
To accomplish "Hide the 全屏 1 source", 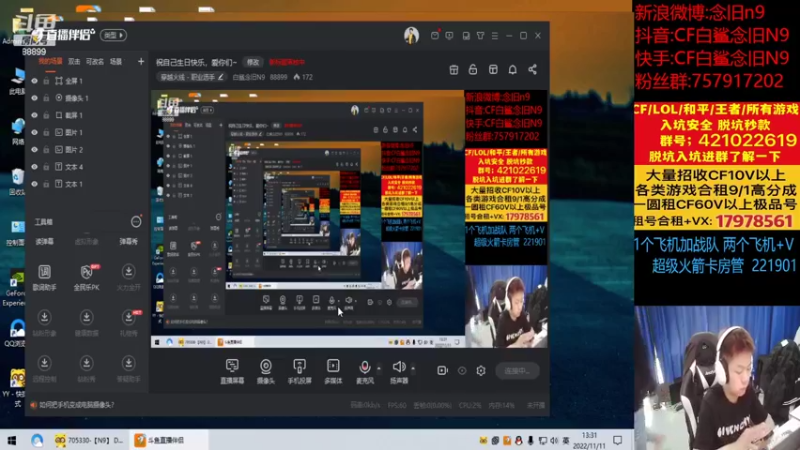I will (34, 81).
